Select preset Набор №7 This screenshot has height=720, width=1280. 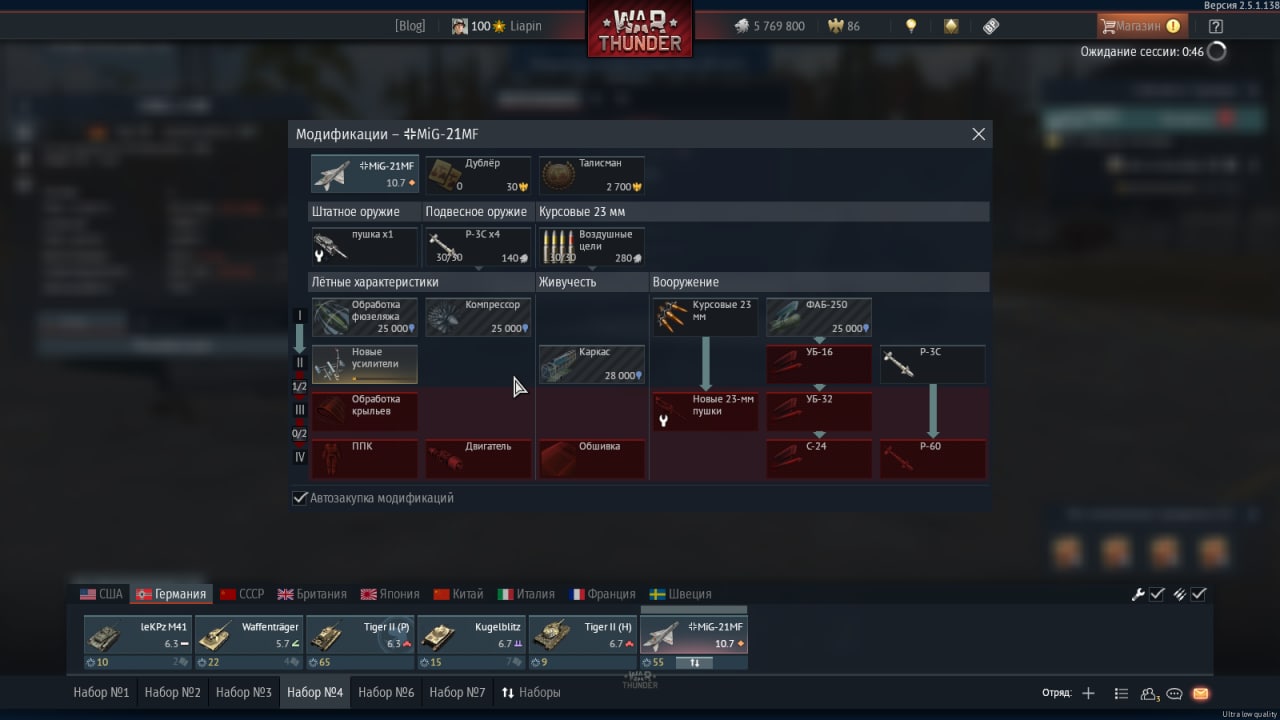(x=457, y=692)
